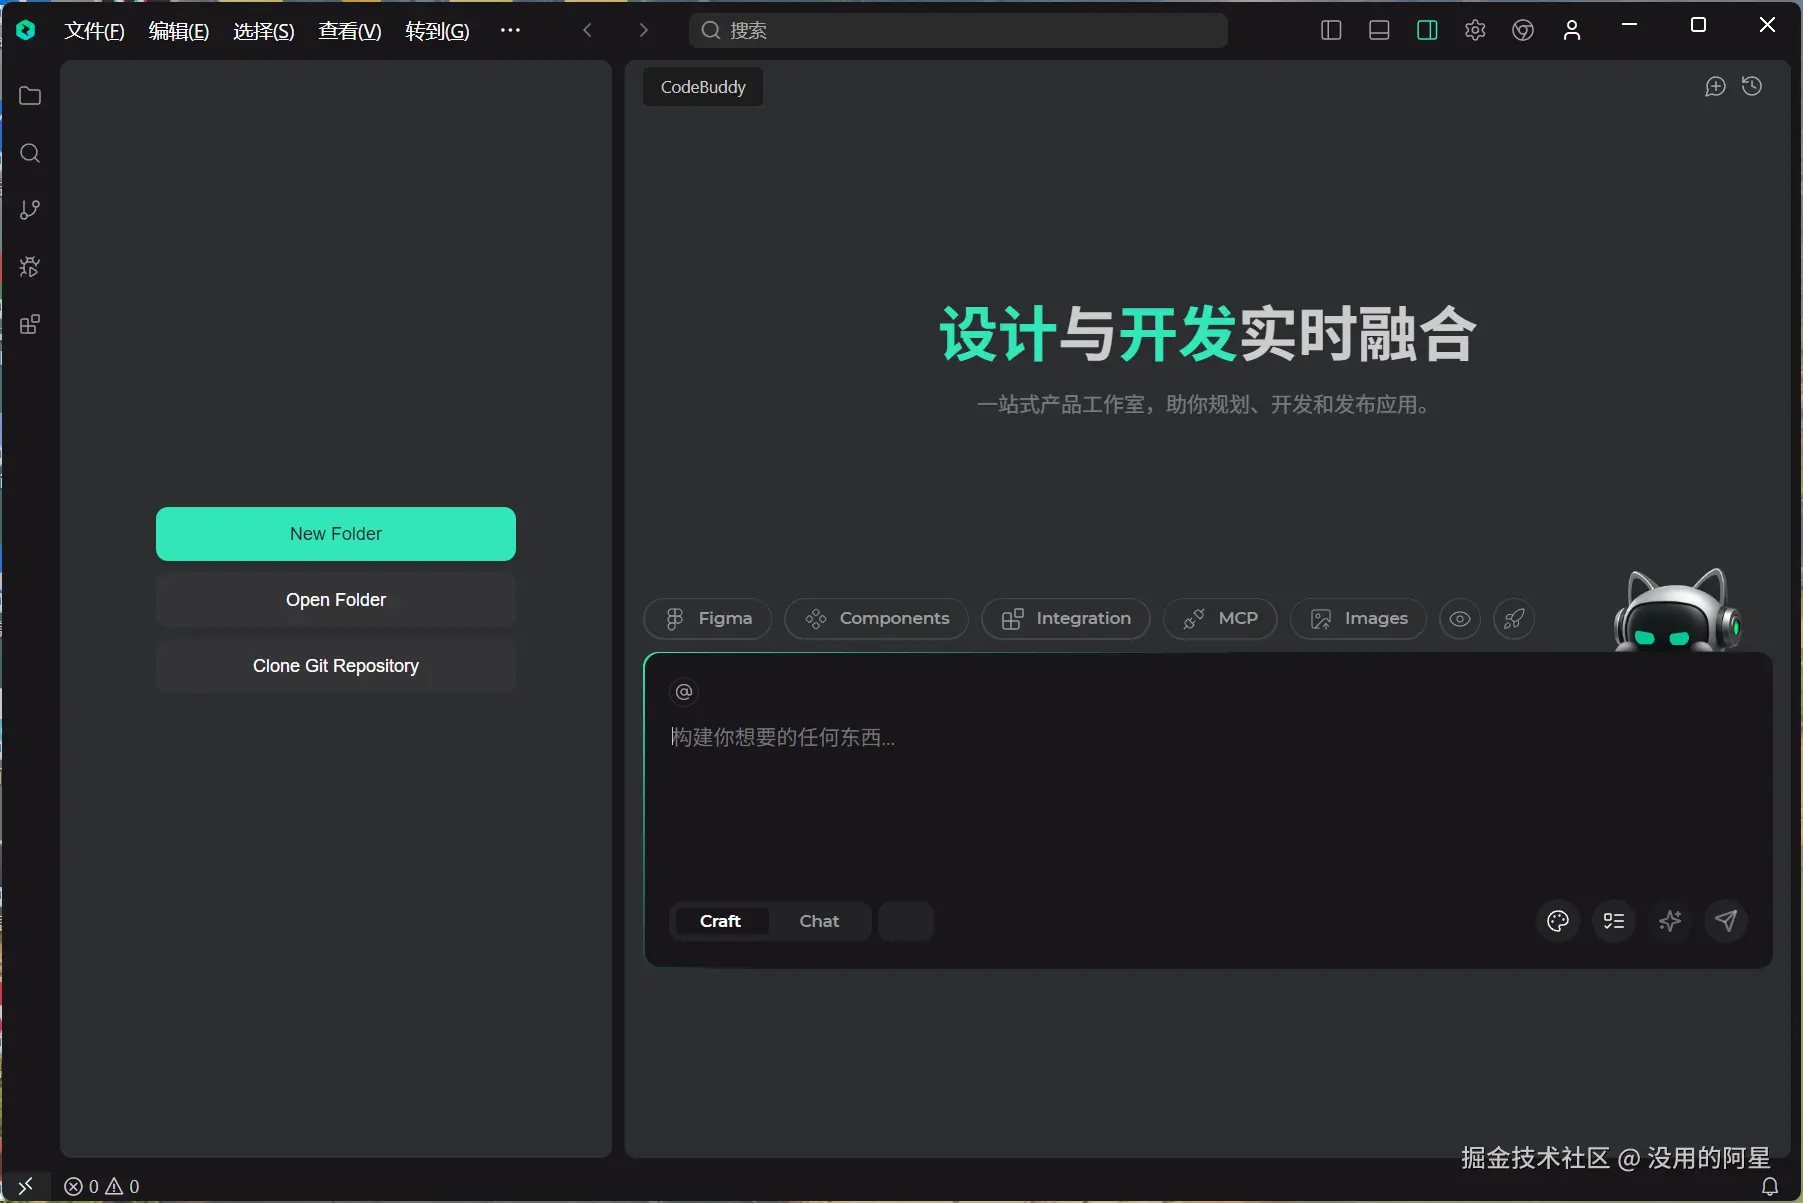Switch to Craft mode
This screenshot has width=1803, height=1203.
(x=720, y=921)
